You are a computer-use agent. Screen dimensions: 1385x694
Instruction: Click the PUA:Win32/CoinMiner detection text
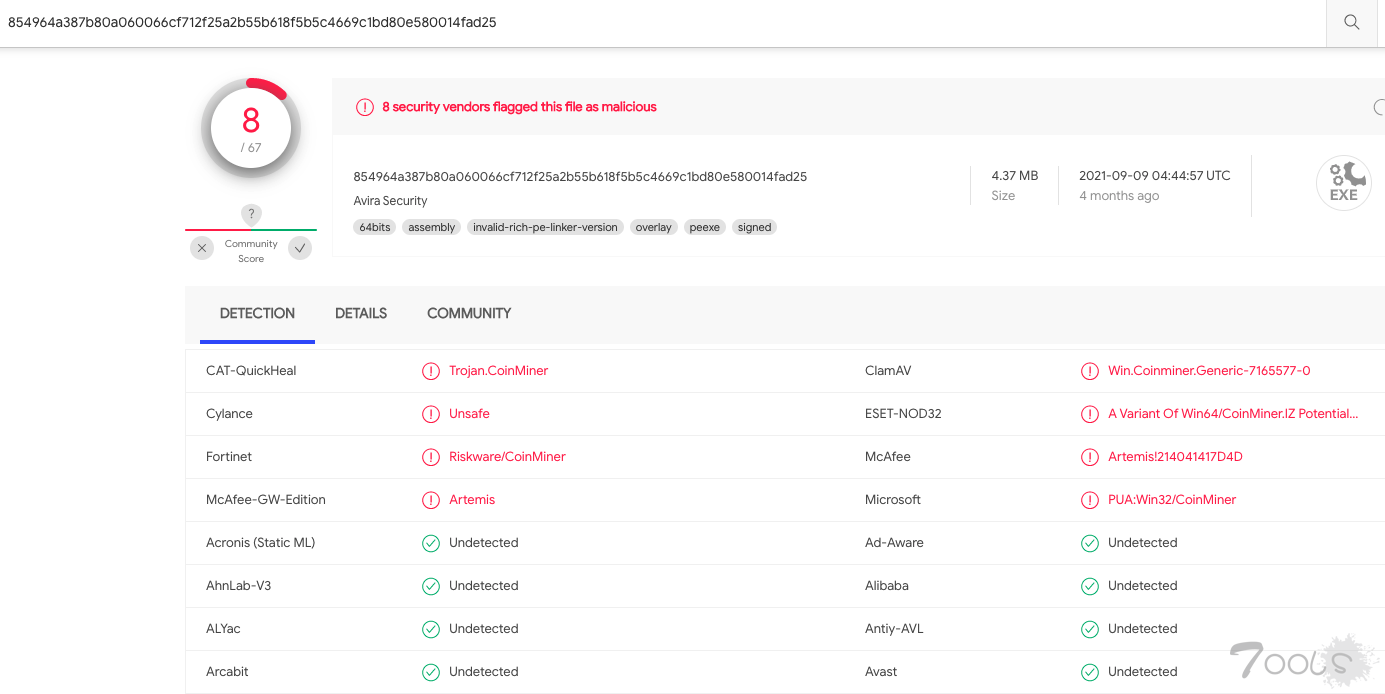tap(1172, 499)
